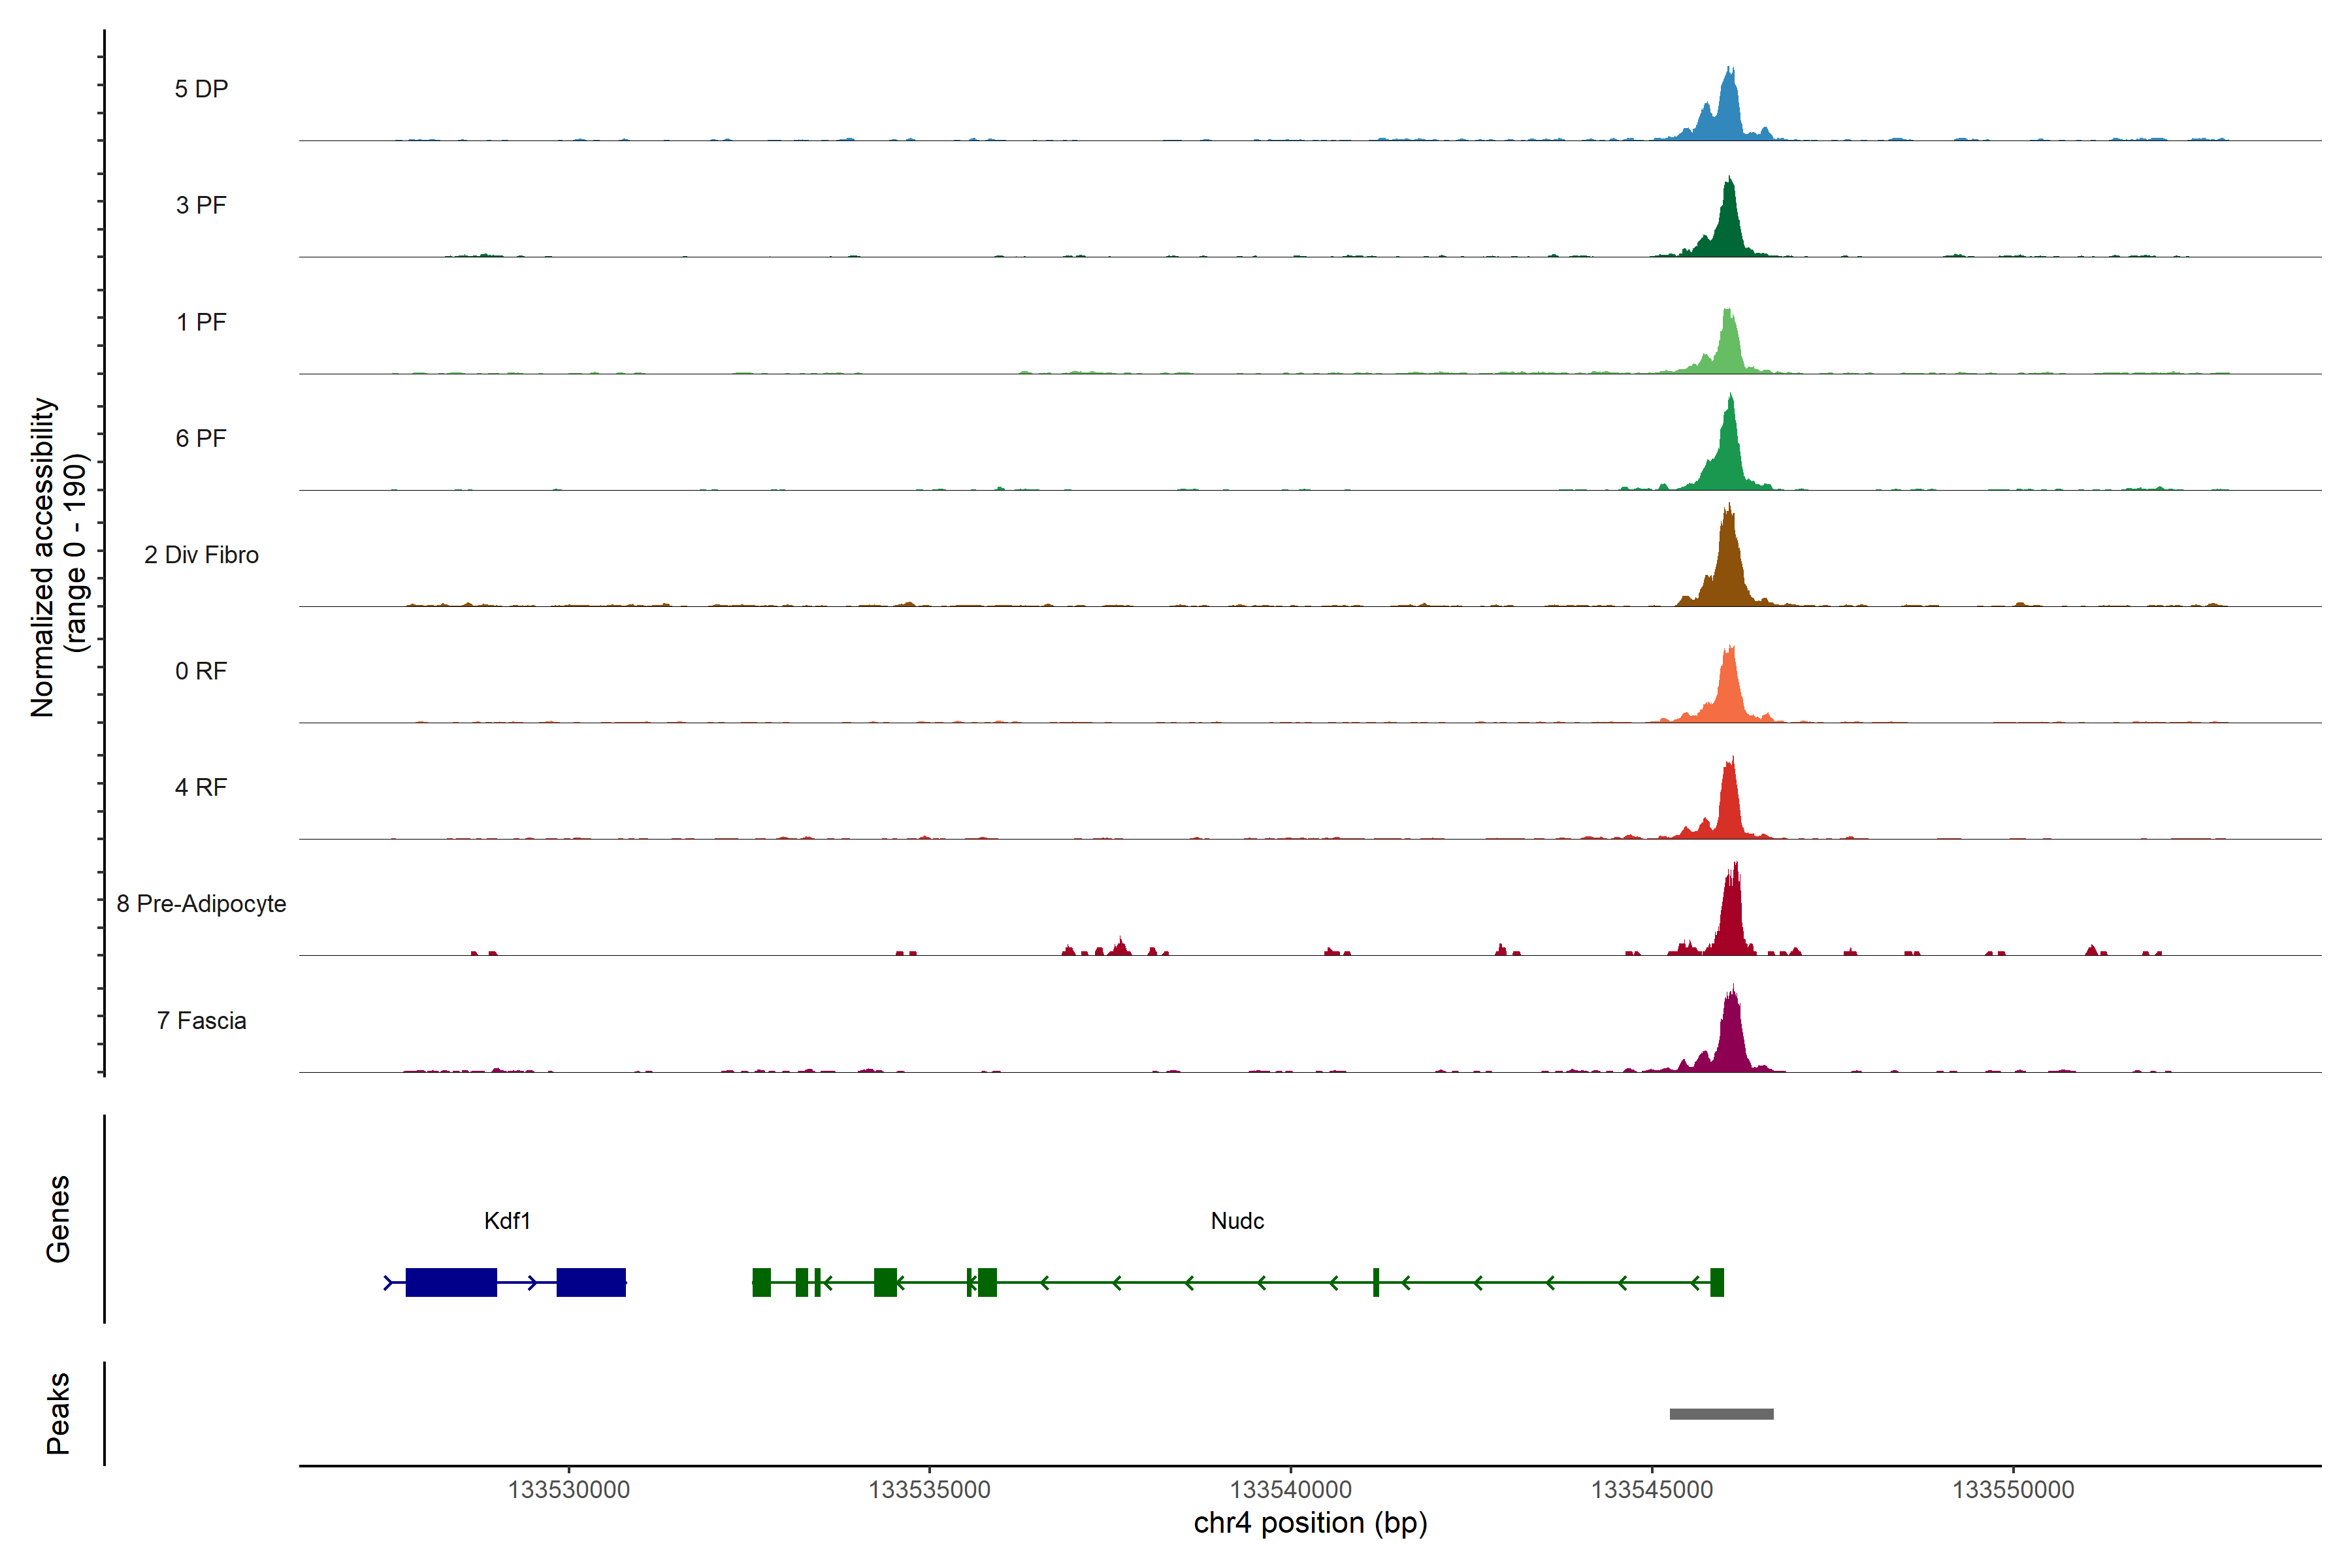
Task: Click the Nudc gene label
Action: pos(1237,1221)
